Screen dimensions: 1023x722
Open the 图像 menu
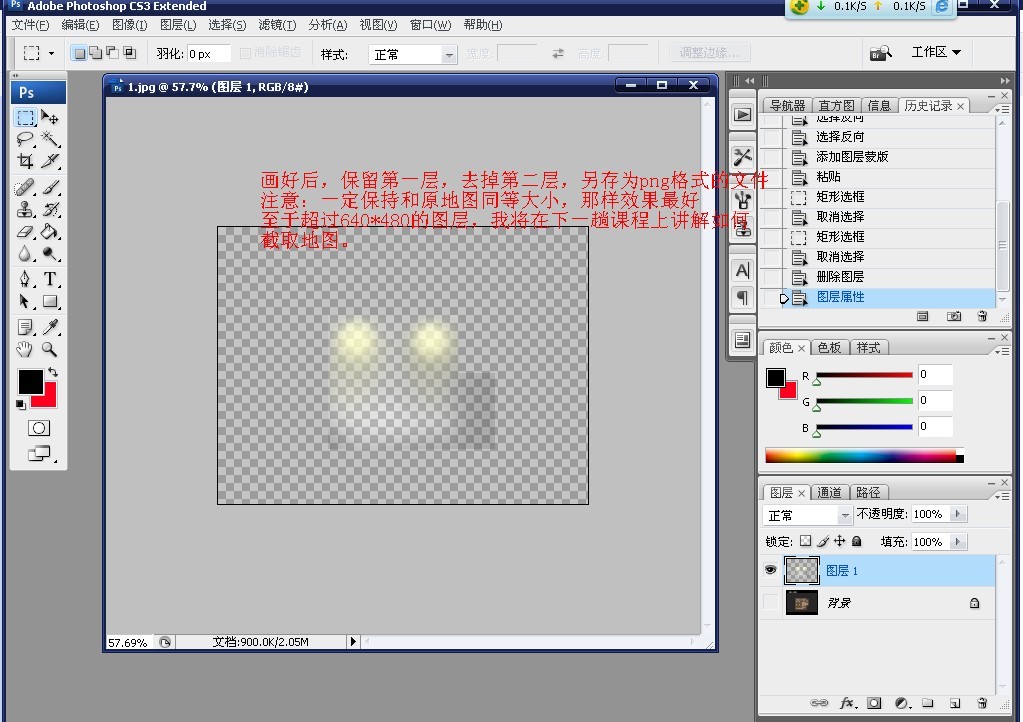[x=129, y=25]
